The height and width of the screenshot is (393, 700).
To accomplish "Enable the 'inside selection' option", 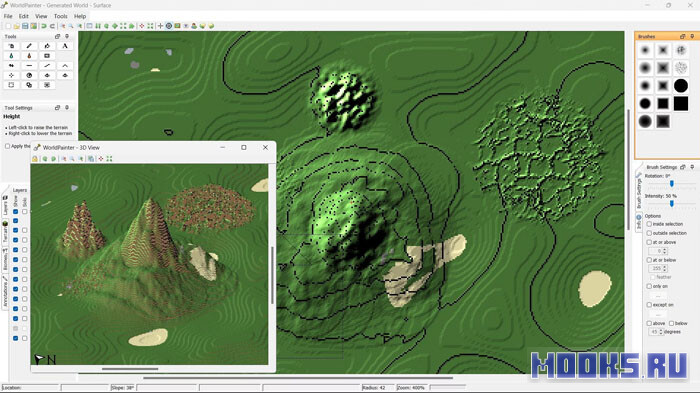I will click(x=649, y=224).
